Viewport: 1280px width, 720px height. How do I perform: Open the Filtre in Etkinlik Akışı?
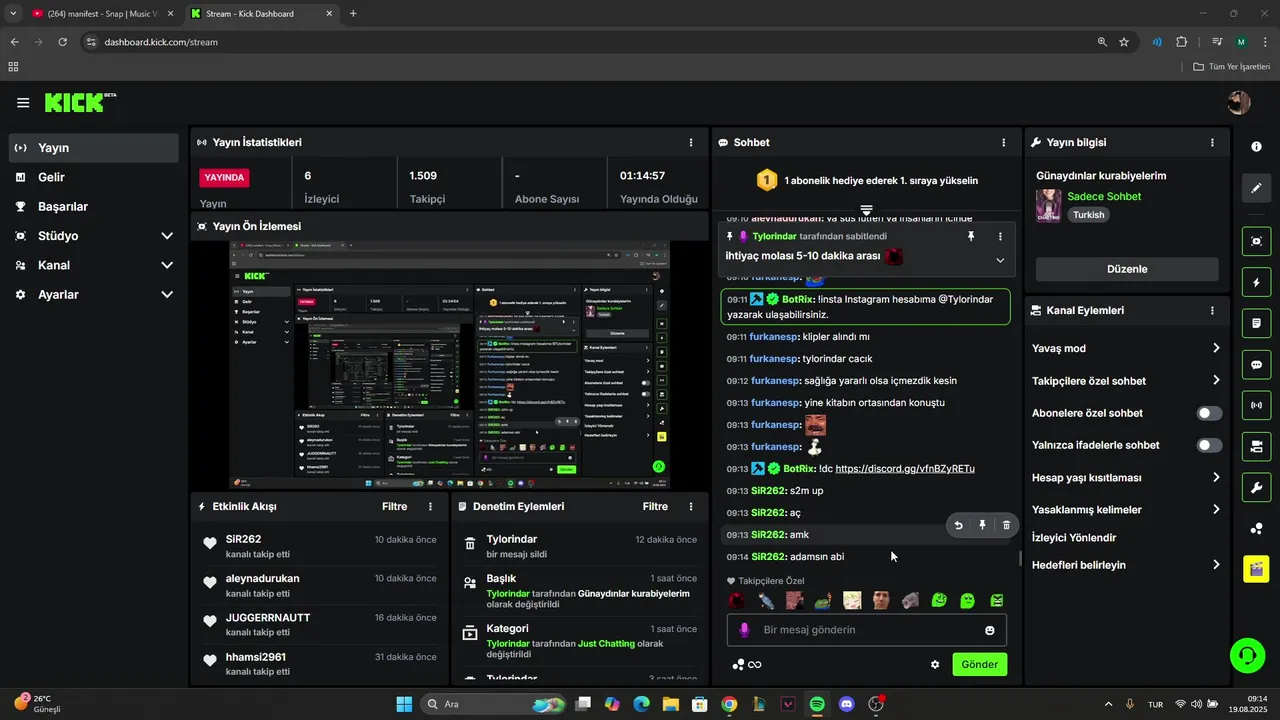[394, 507]
